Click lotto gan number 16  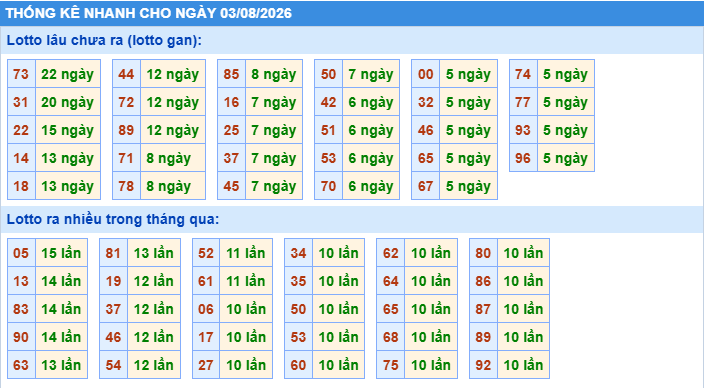point(231,102)
